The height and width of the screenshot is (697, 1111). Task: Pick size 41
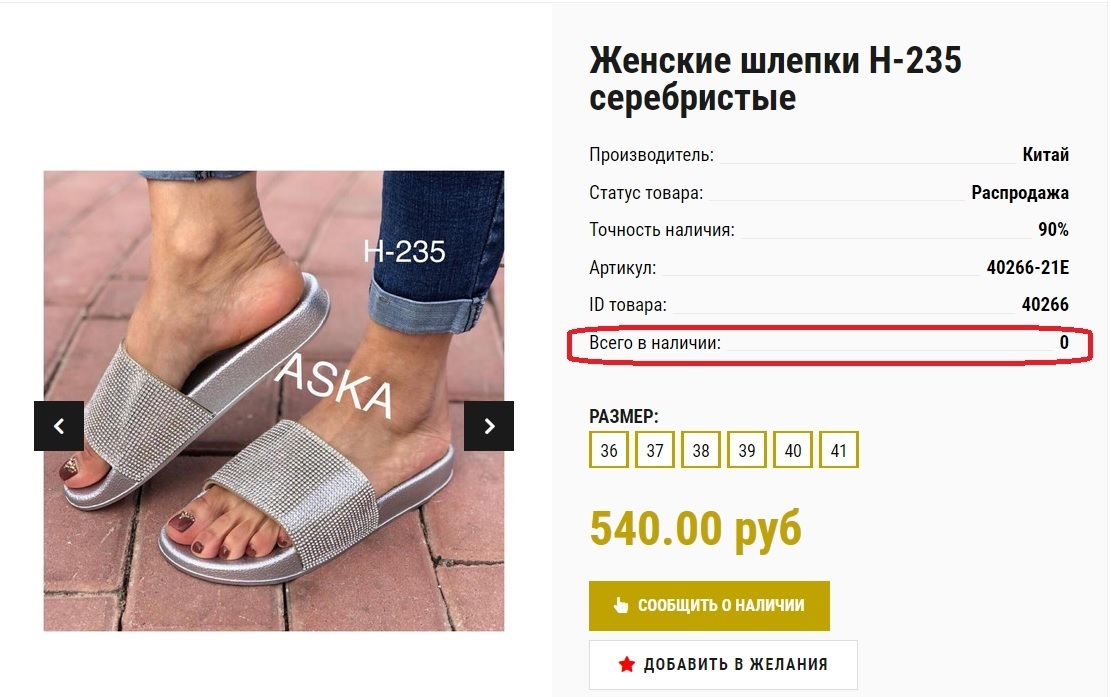(x=839, y=450)
